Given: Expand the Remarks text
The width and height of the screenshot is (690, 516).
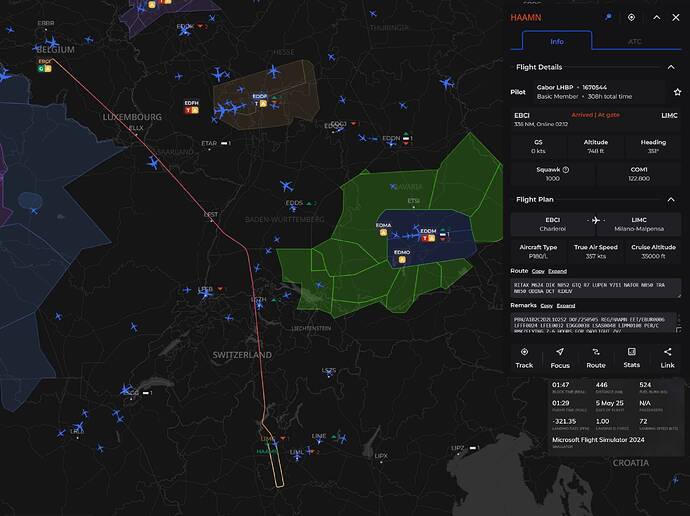Looking at the screenshot, I should [566, 306].
